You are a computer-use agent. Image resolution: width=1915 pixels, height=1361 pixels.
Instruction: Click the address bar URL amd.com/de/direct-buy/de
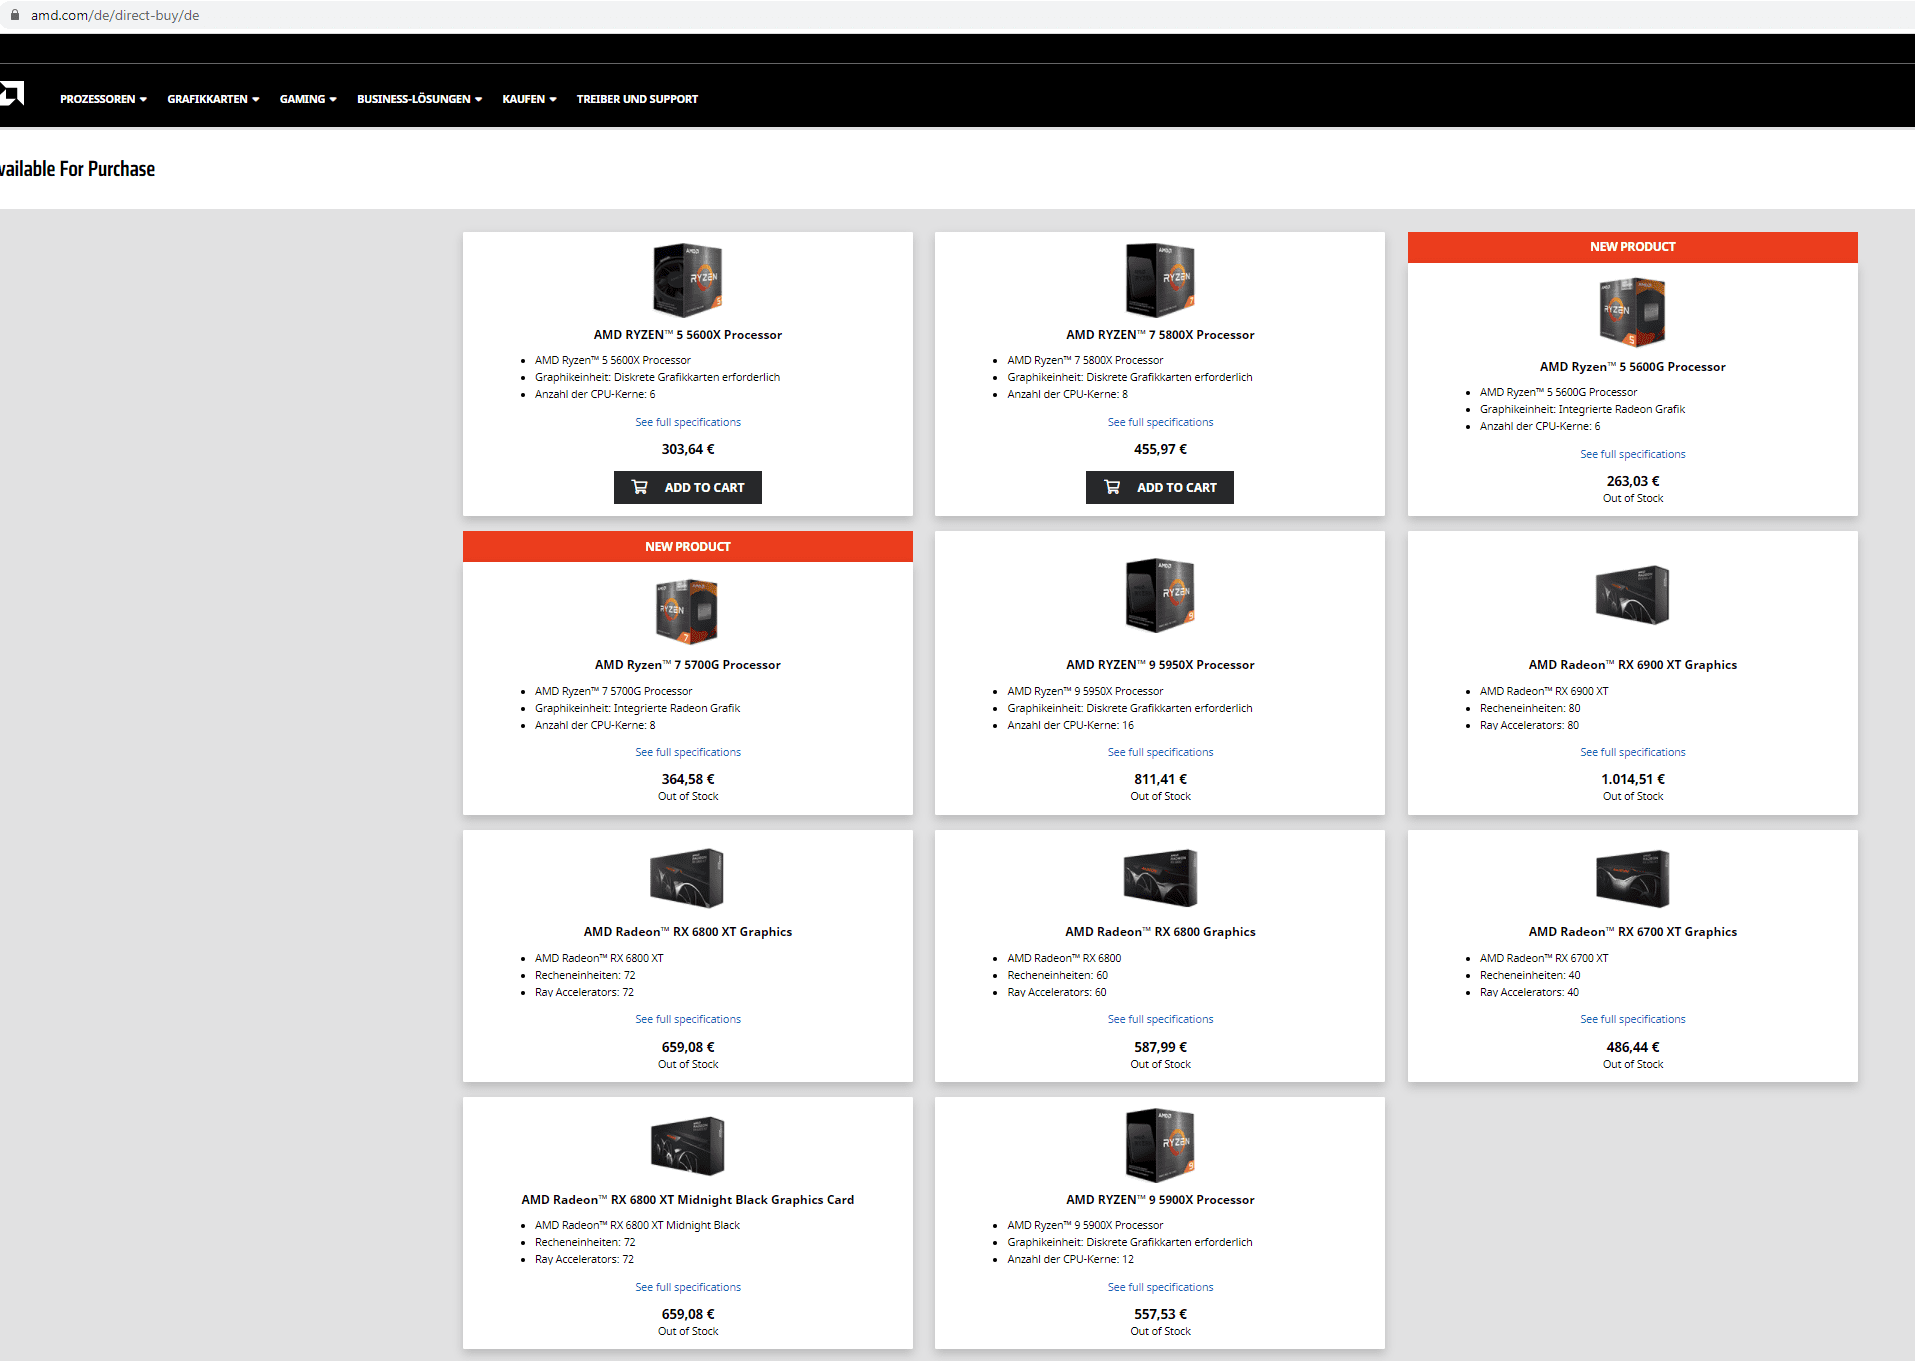(115, 15)
